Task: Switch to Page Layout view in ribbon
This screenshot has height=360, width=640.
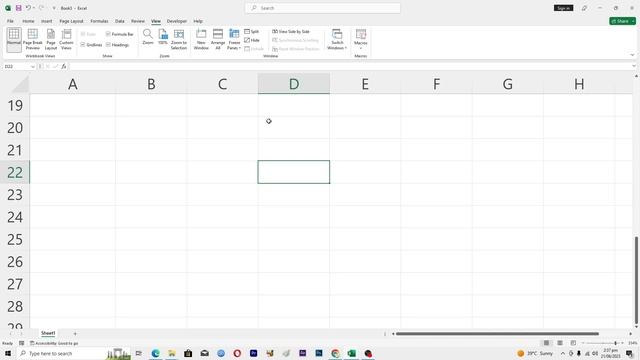Action: (x=51, y=40)
